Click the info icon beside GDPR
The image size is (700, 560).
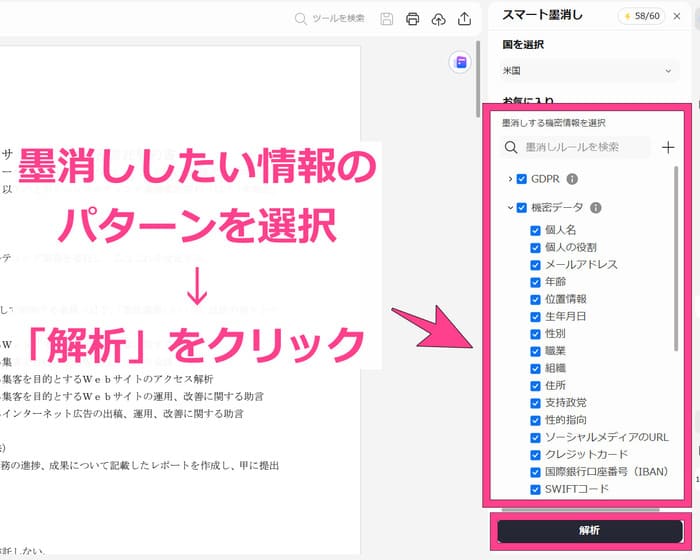(x=572, y=179)
